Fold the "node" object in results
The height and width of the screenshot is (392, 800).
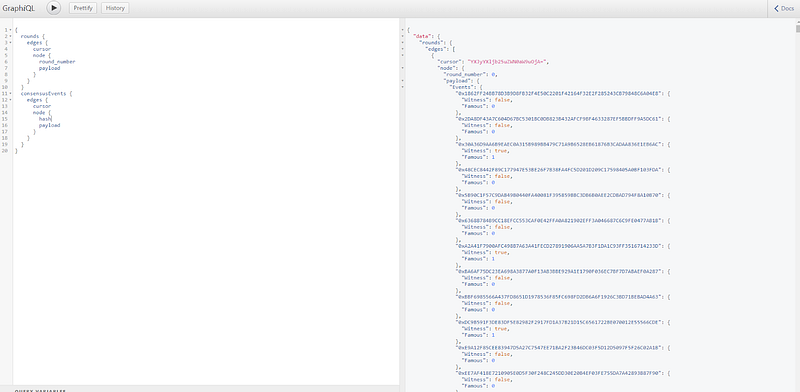(403, 68)
